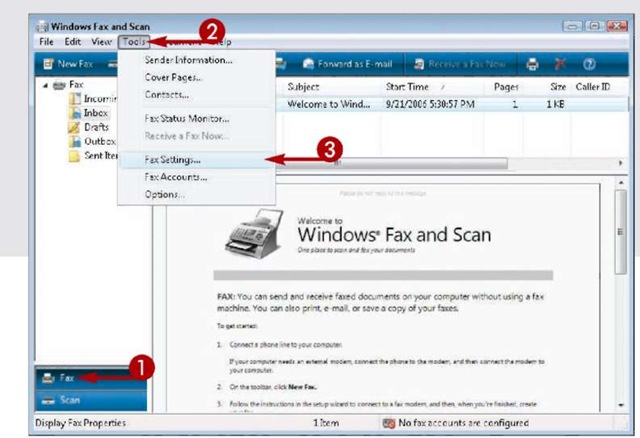This screenshot has width=640, height=438.
Task: Click the Inbox folder icon
Action: [x=75, y=113]
